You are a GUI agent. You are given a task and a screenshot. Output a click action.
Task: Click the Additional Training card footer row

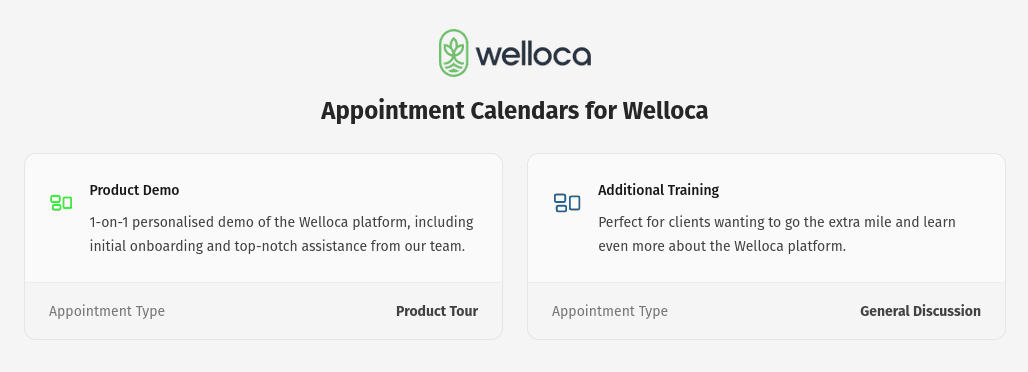766,311
